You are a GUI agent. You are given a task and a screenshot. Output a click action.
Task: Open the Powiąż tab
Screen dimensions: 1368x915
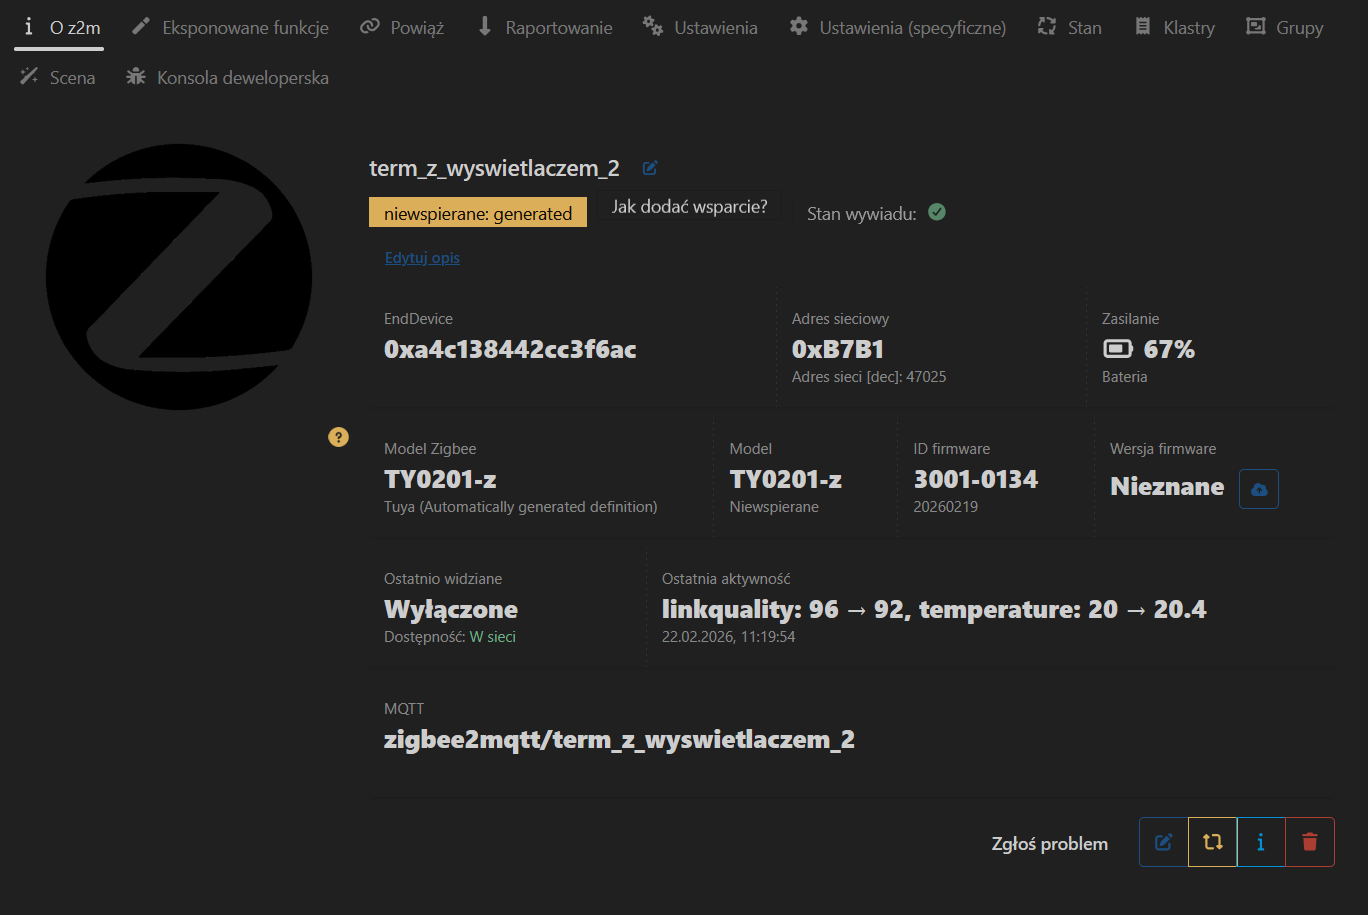coord(402,28)
